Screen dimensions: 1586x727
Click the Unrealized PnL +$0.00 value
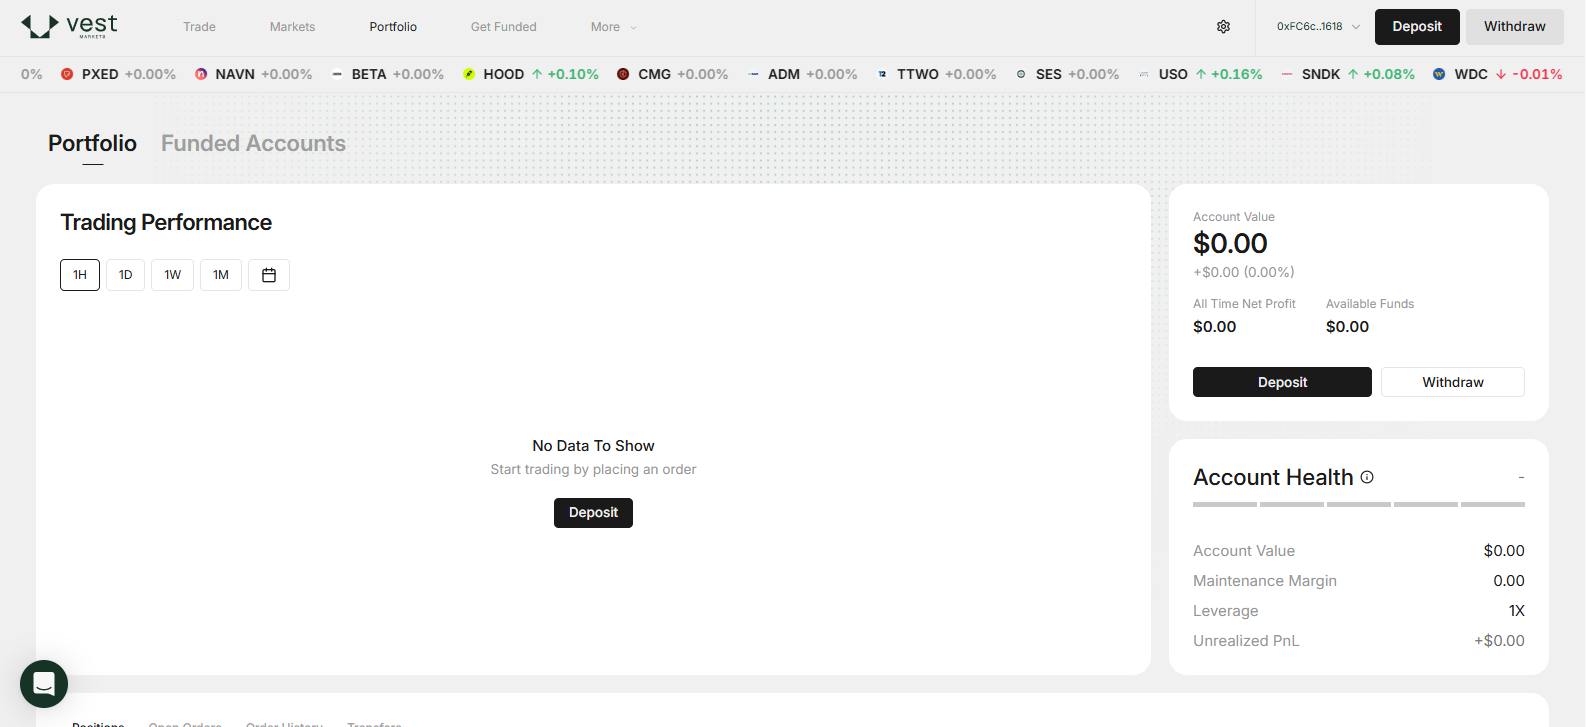[x=1499, y=641]
